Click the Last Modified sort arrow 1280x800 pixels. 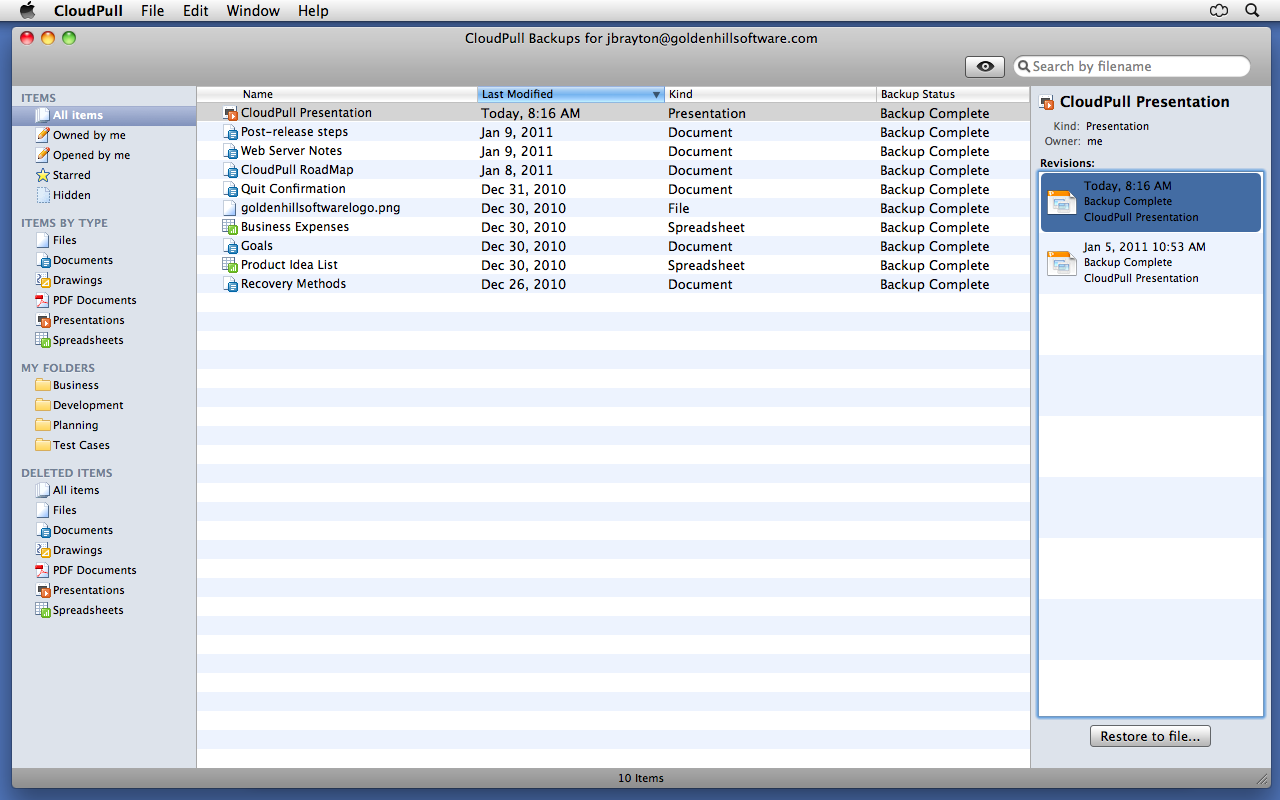[656, 95]
